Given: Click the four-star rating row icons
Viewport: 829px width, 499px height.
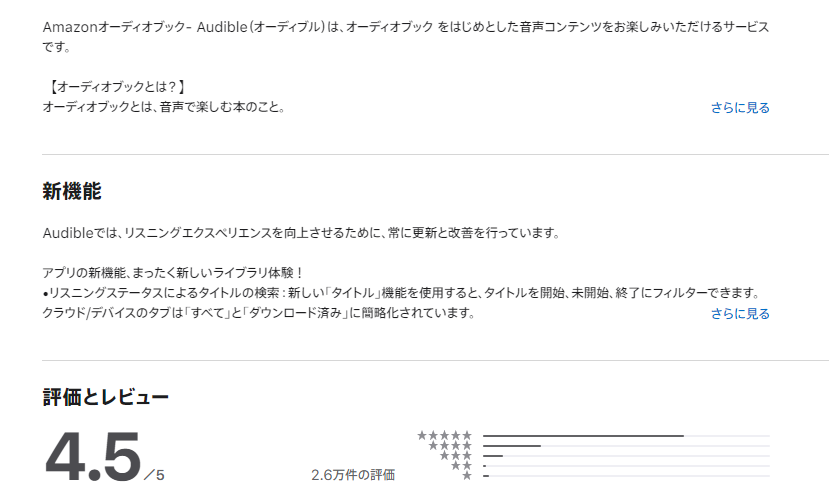Looking at the screenshot, I should coord(450,446).
